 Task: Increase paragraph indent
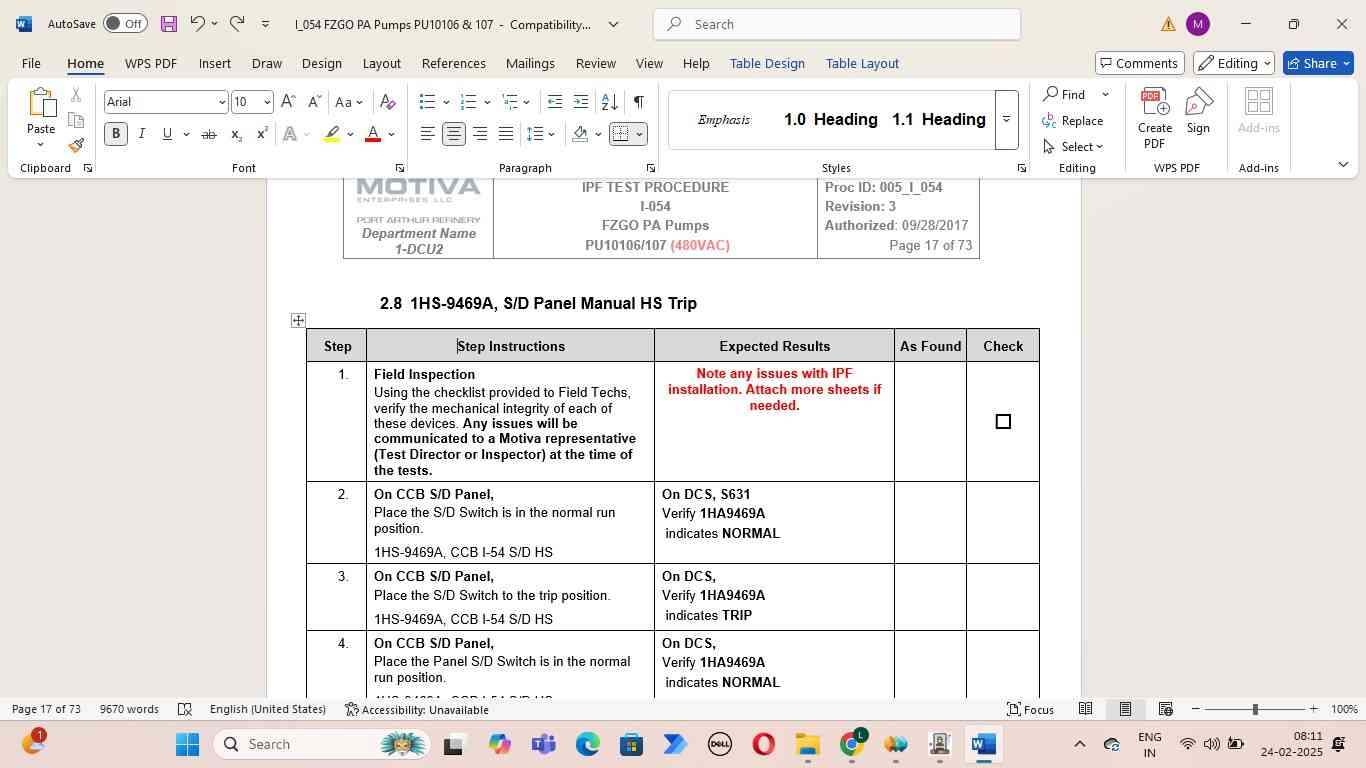581,101
